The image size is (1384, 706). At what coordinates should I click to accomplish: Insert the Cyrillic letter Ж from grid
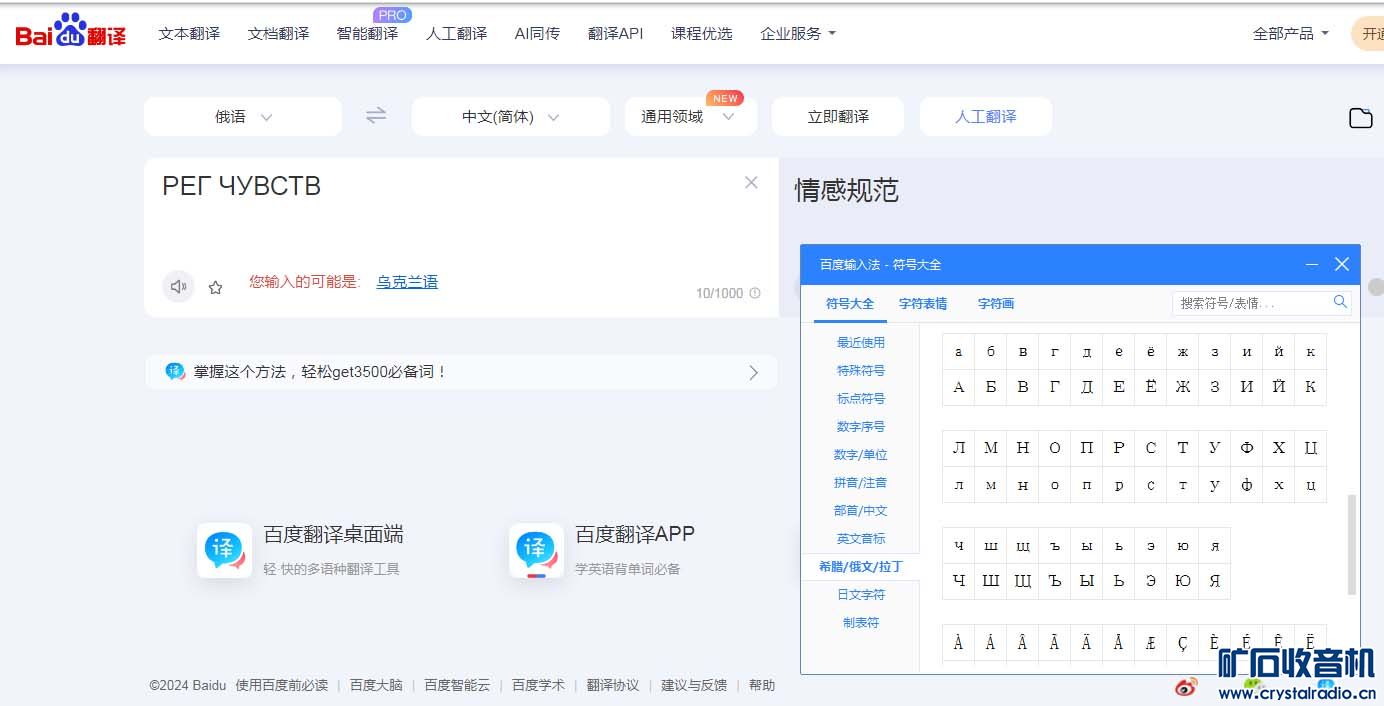[x=1183, y=387]
